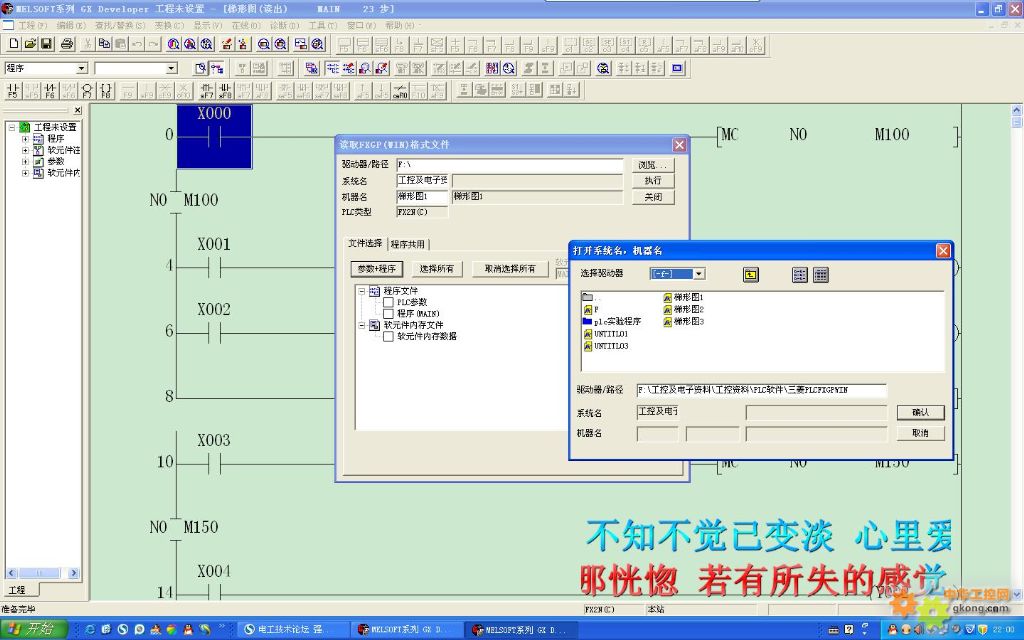Viewport: 1024px width, 640px height.
Task: Collapse the 程序文件 tree node
Action: [361, 291]
